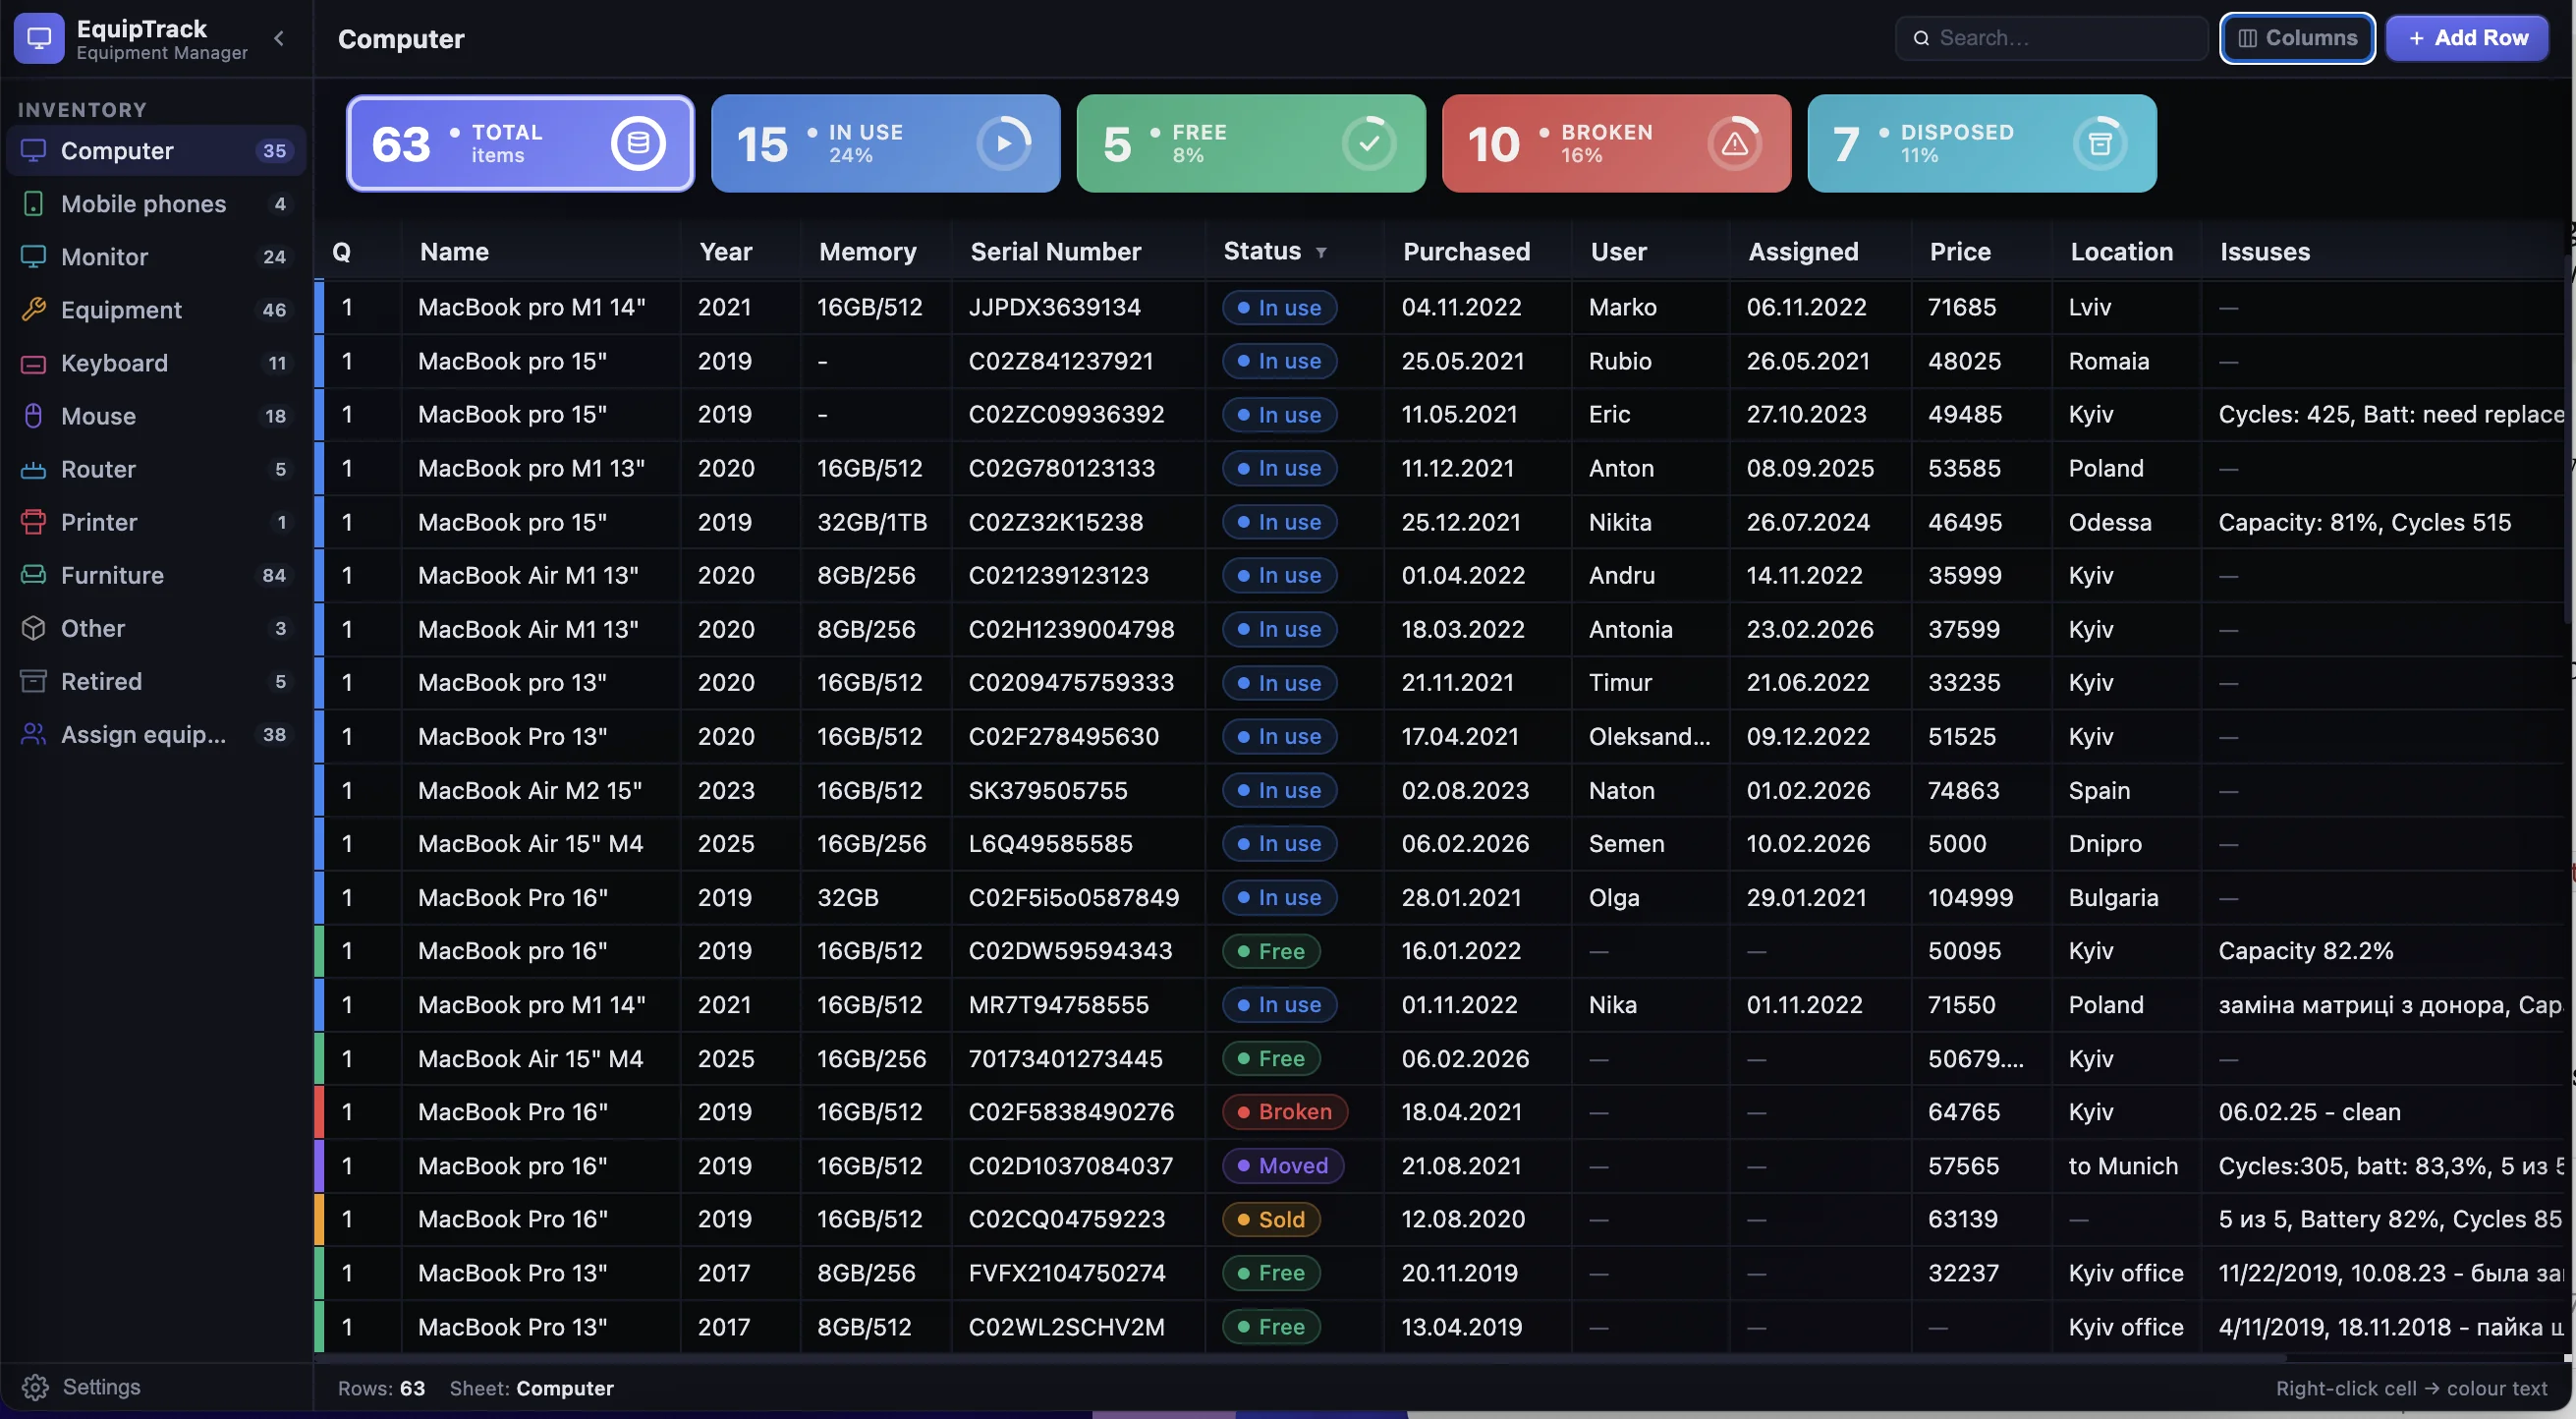Switch to the Monitor sheet
2576x1419 pixels.
tap(156, 257)
